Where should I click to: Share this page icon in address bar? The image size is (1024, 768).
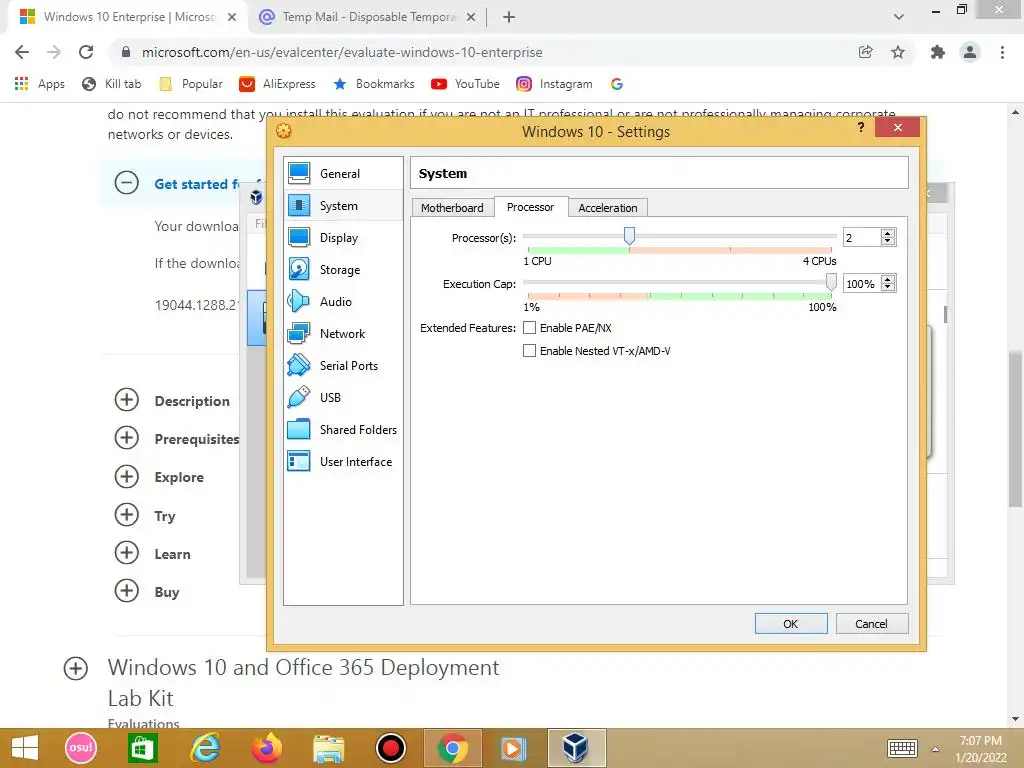pos(865,52)
